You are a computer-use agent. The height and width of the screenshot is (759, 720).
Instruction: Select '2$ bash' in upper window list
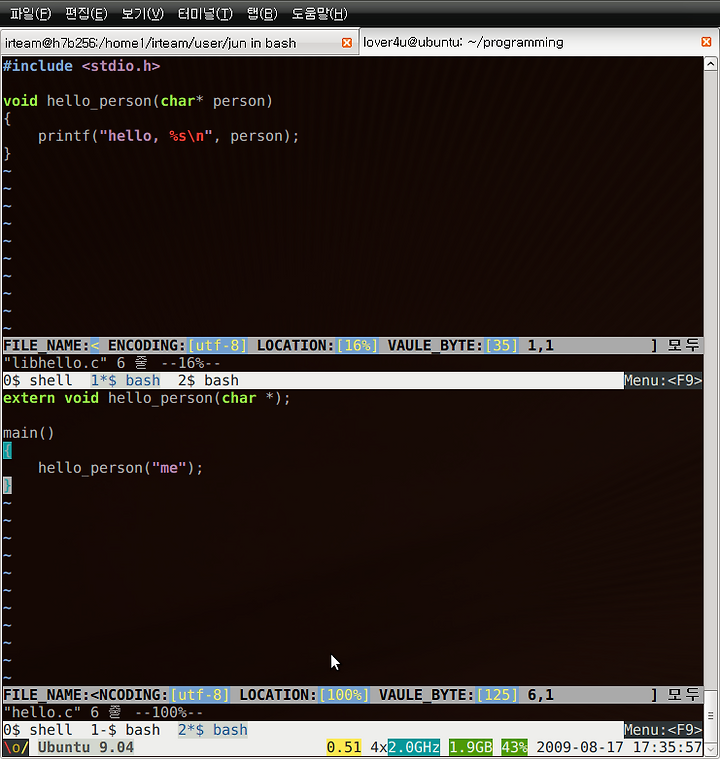click(208, 380)
